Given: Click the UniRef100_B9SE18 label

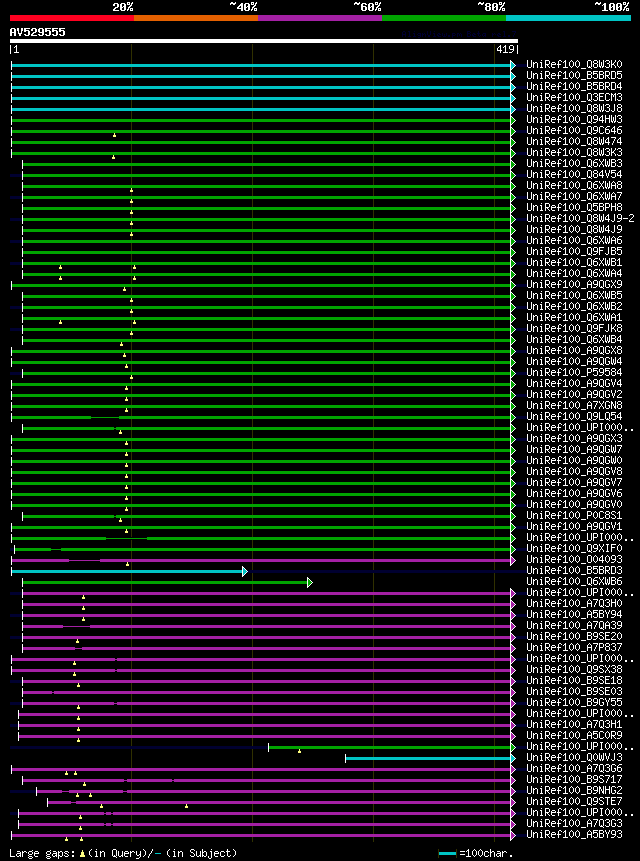Looking at the screenshot, I should [x=574, y=680].
